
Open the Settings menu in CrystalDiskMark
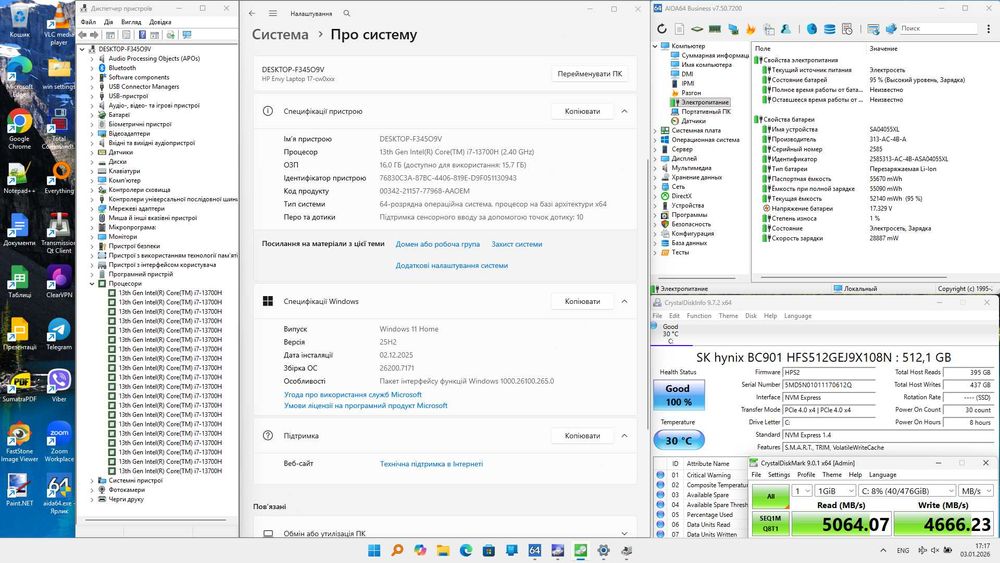tap(779, 474)
